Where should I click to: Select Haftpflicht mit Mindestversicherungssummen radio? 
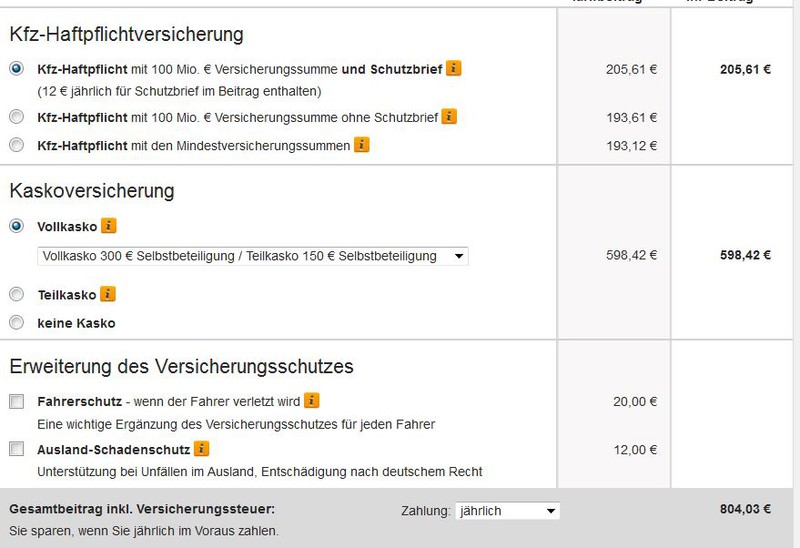pyautogui.click(x=16, y=145)
